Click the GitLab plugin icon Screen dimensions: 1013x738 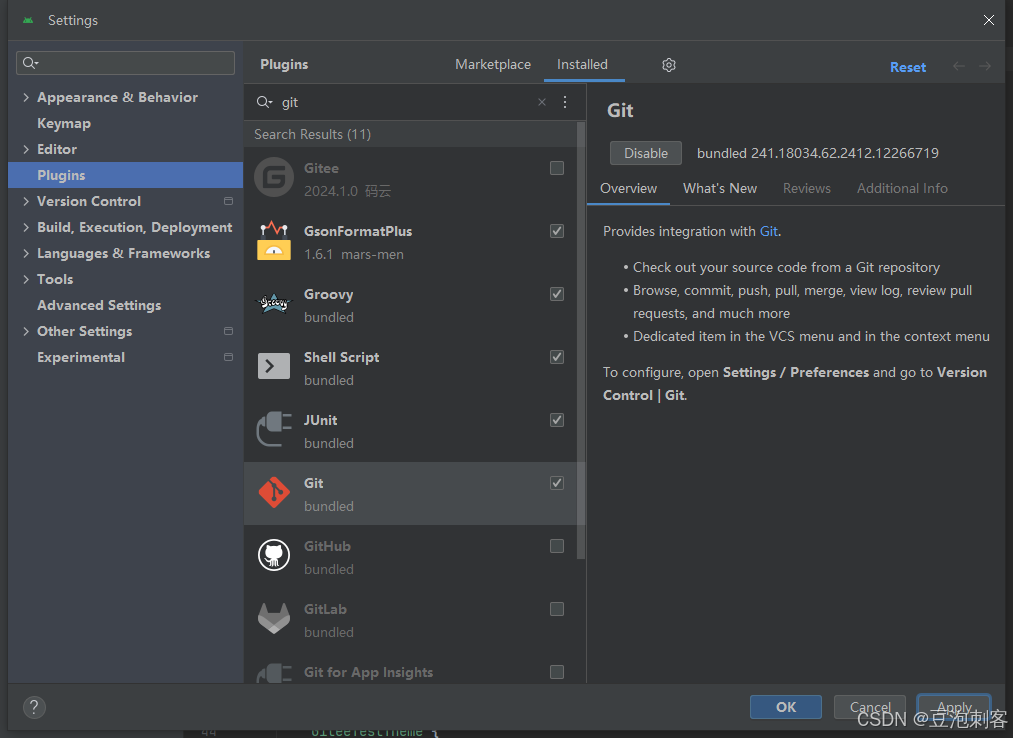[x=273, y=618]
